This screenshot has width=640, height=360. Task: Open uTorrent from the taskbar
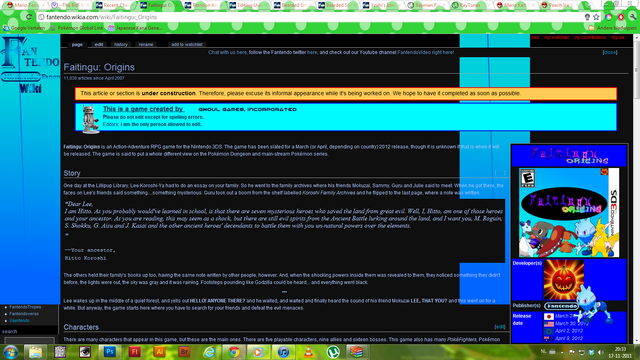[333, 352]
